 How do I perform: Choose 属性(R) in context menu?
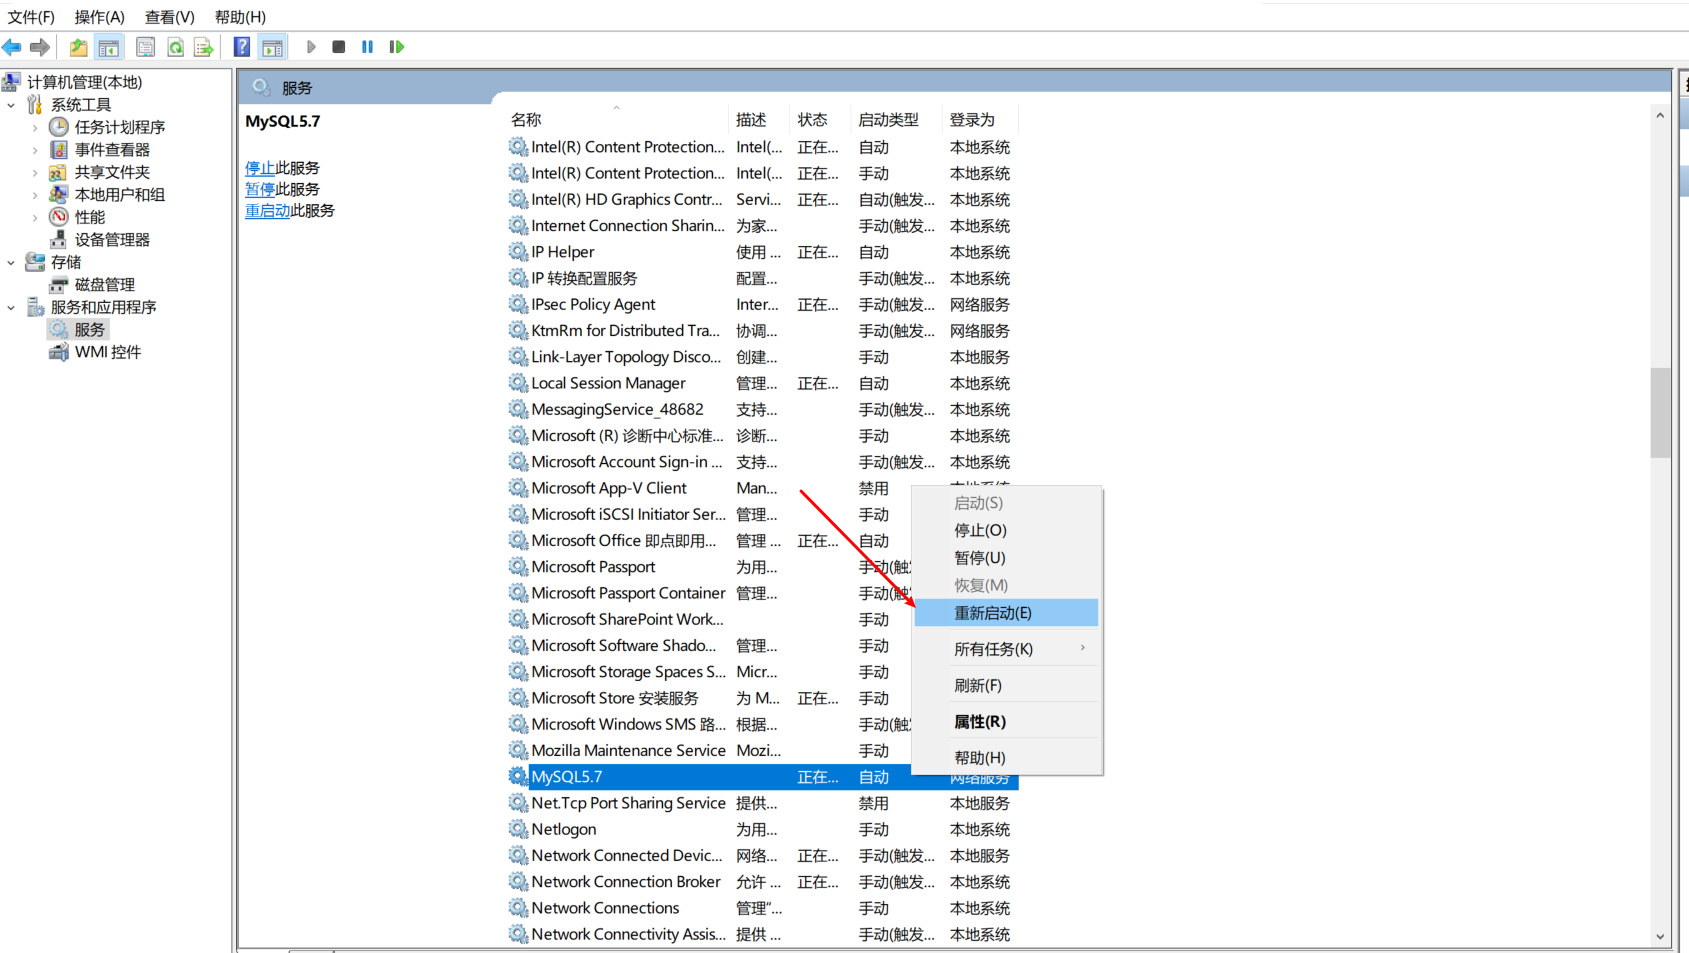click(1006, 721)
